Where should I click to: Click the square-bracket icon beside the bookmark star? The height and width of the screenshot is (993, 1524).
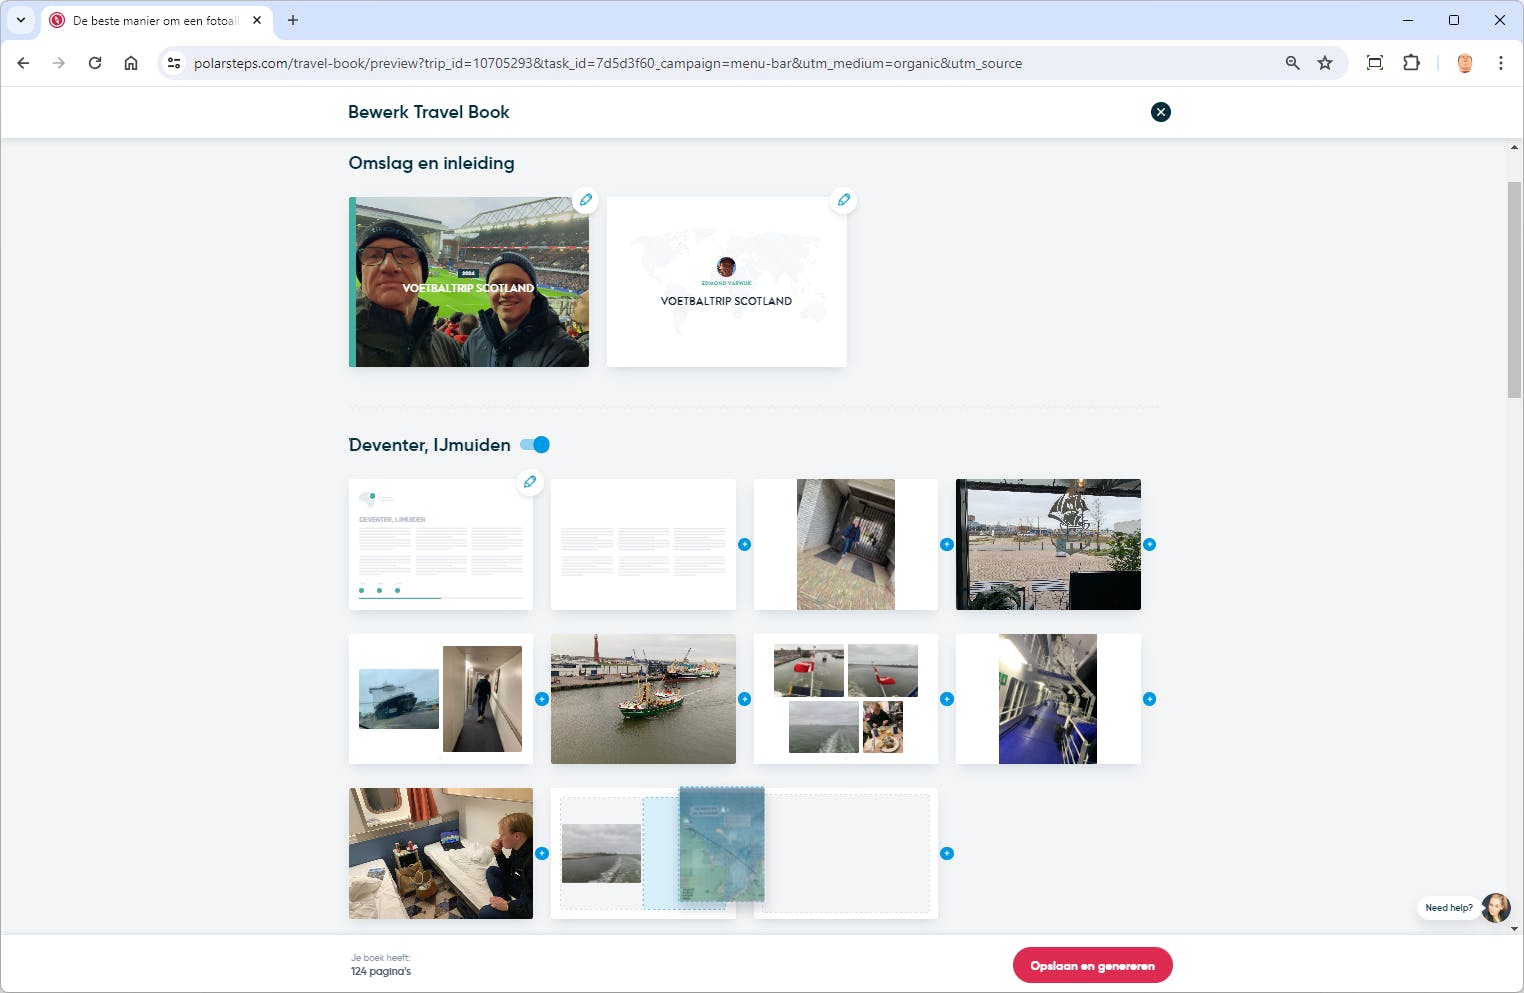click(1375, 63)
